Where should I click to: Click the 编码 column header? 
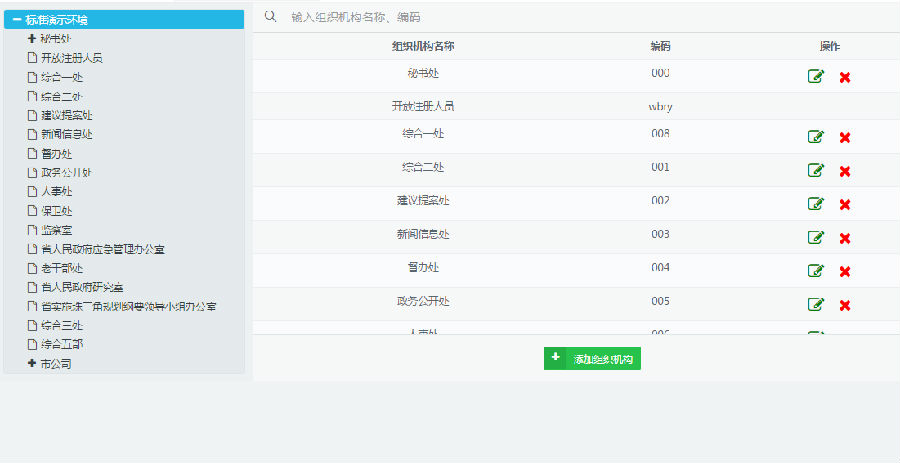pos(660,46)
